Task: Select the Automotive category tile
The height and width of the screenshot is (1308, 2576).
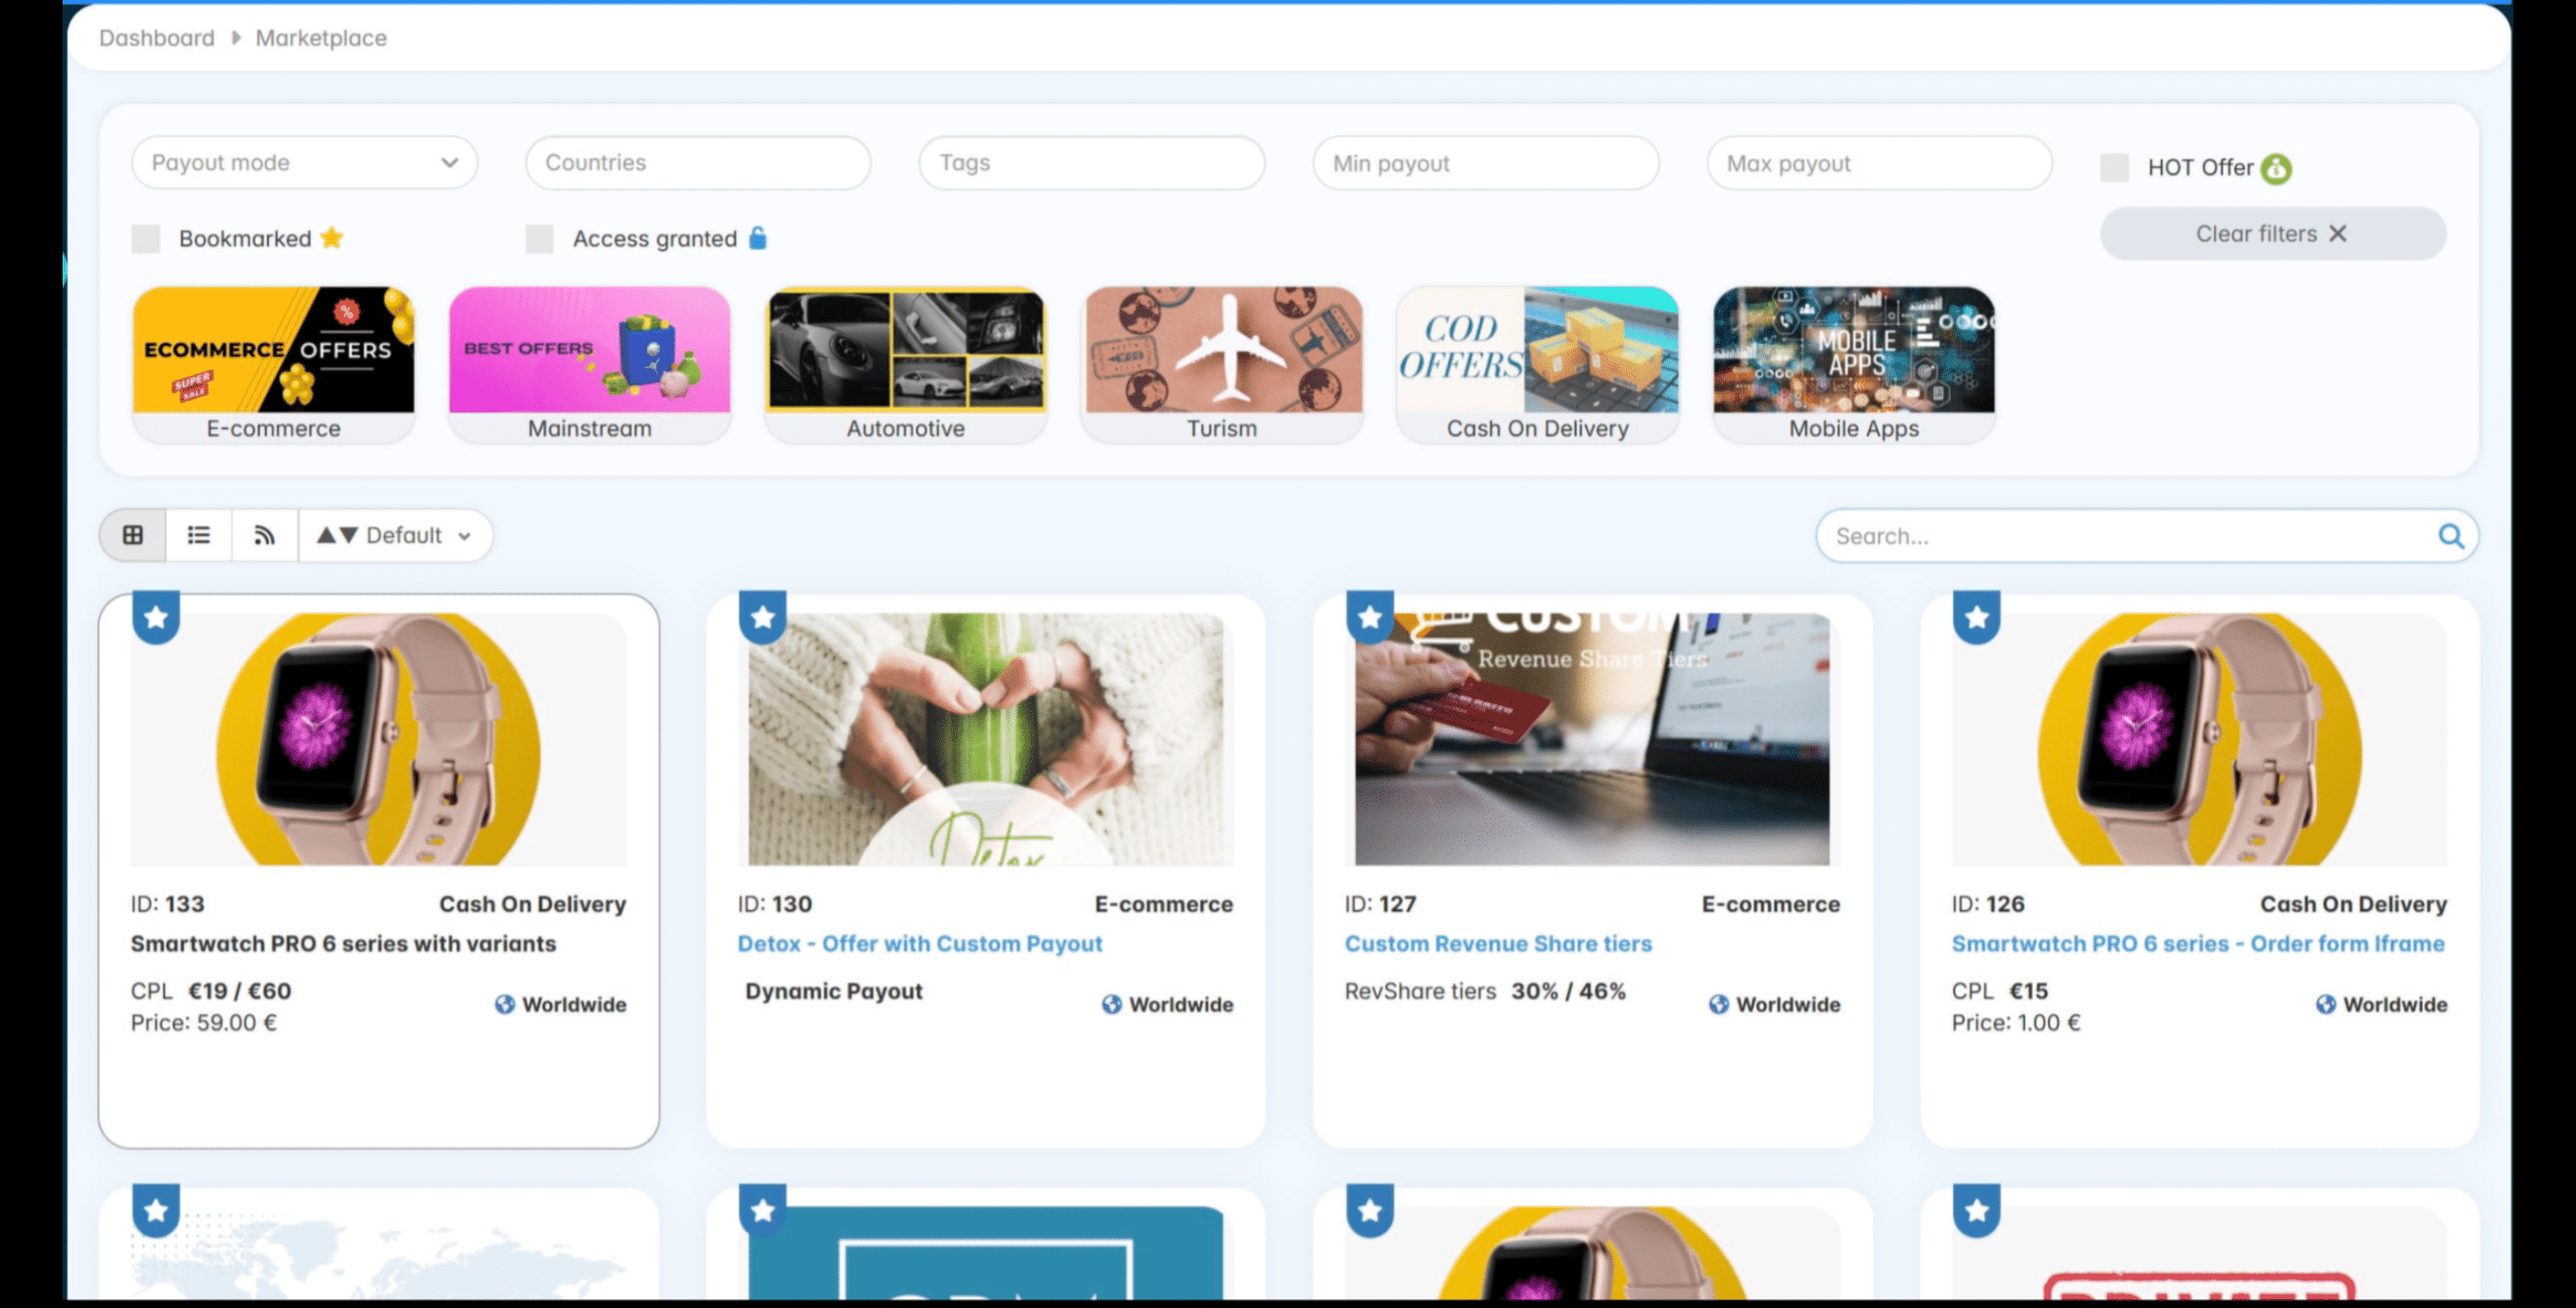Action: [905, 365]
